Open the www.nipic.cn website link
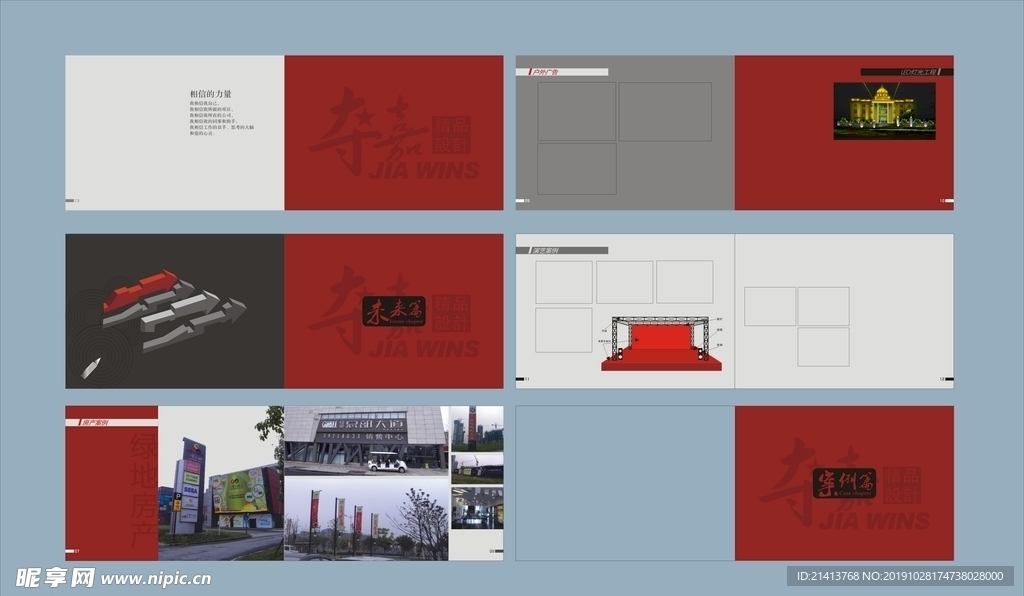1024x596 pixels. click(x=156, y=578)
